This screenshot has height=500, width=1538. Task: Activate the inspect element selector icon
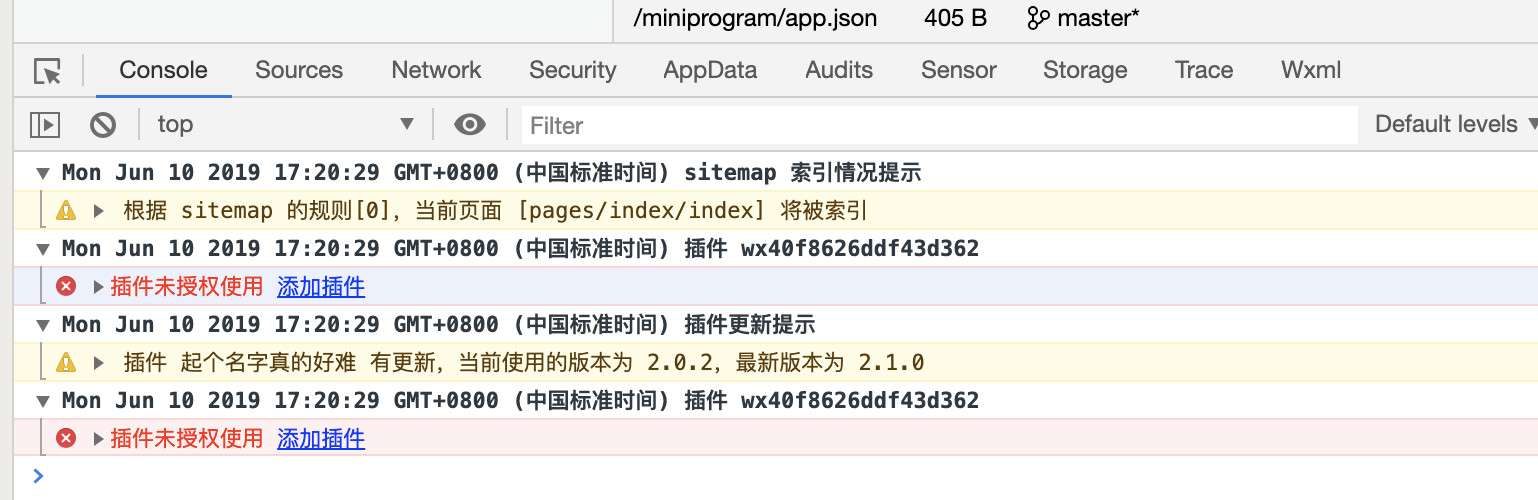[47, 71]
